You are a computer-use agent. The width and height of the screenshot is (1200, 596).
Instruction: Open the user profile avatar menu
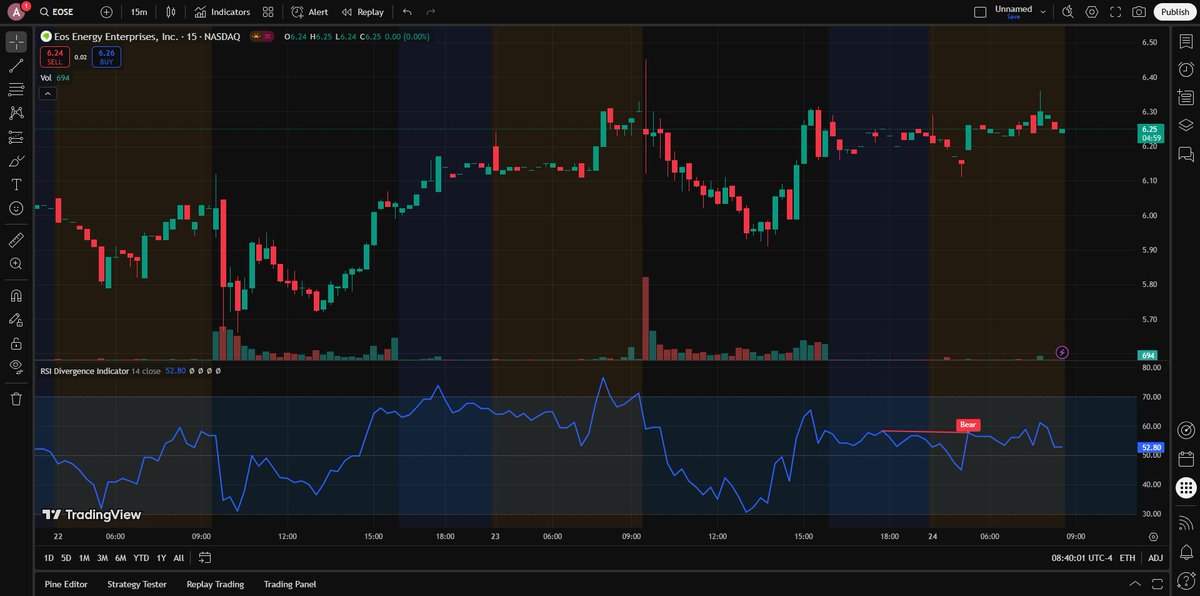tap(16, 12)
